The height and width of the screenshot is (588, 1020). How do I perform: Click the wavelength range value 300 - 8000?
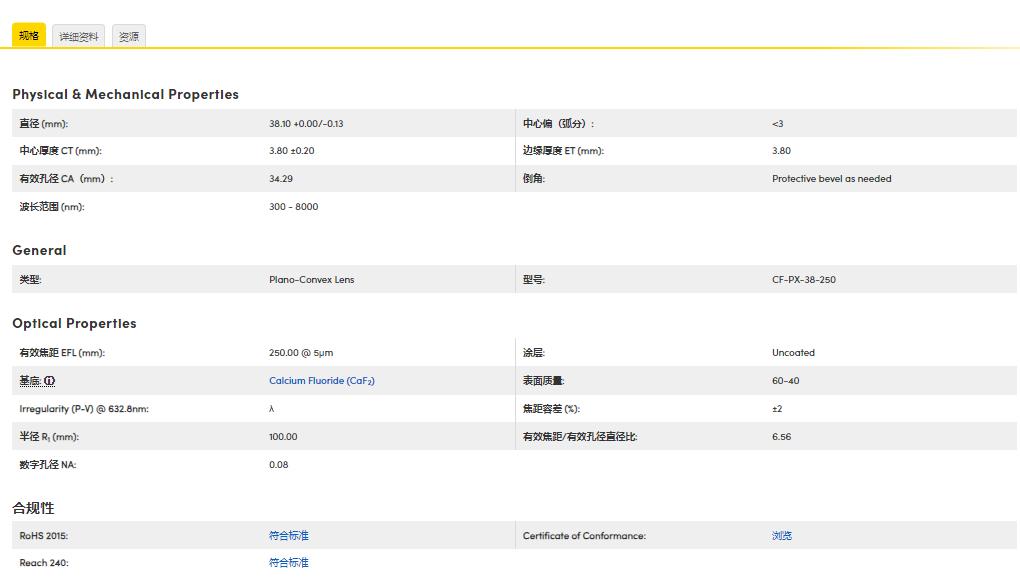coord(293,207)
